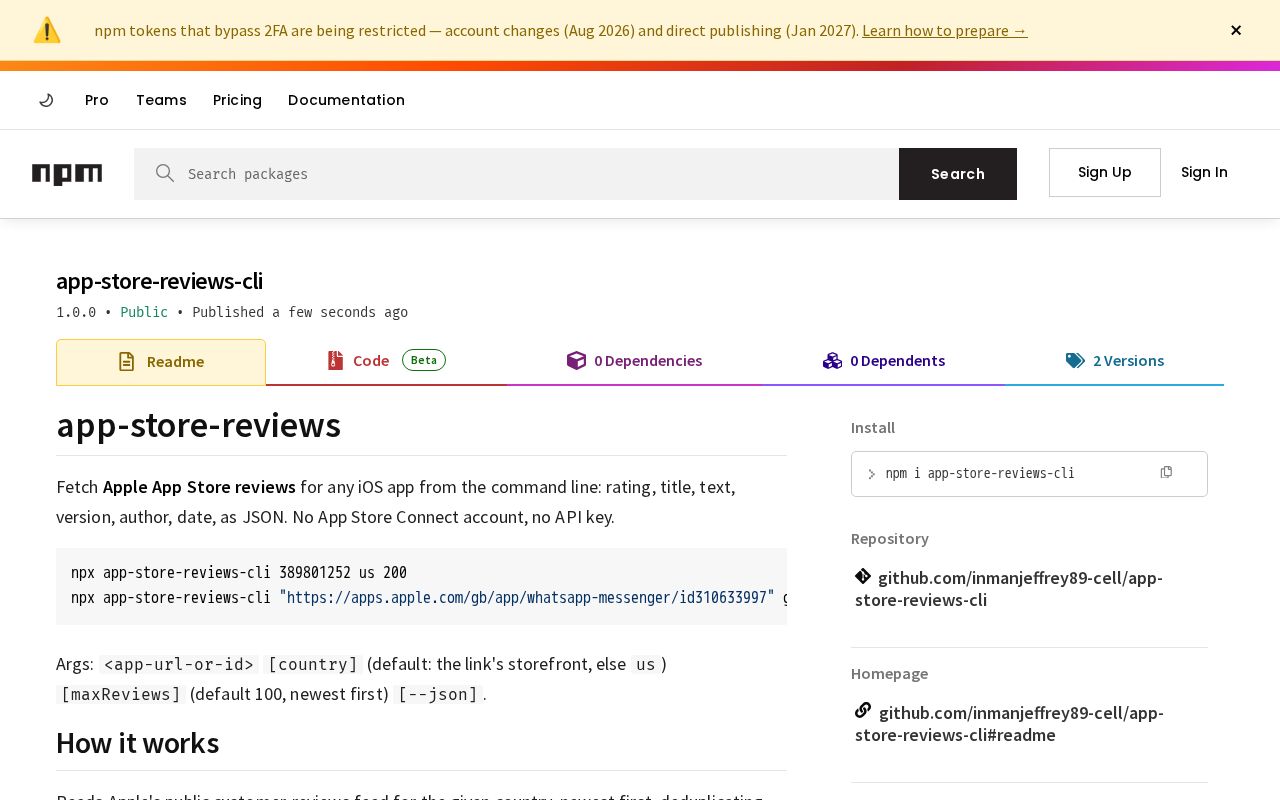Viewport: 1280px width, 800px height.
Task: Click the Versions tags icon
Action: click(1075, 361)
